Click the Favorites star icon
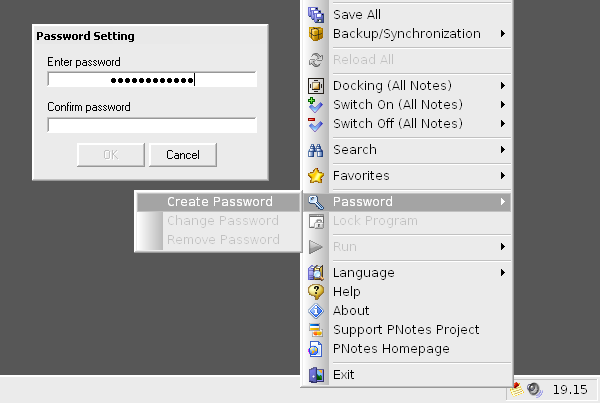Image resolution: width=600 pixels, height=403 pixels. coord(316,176)
